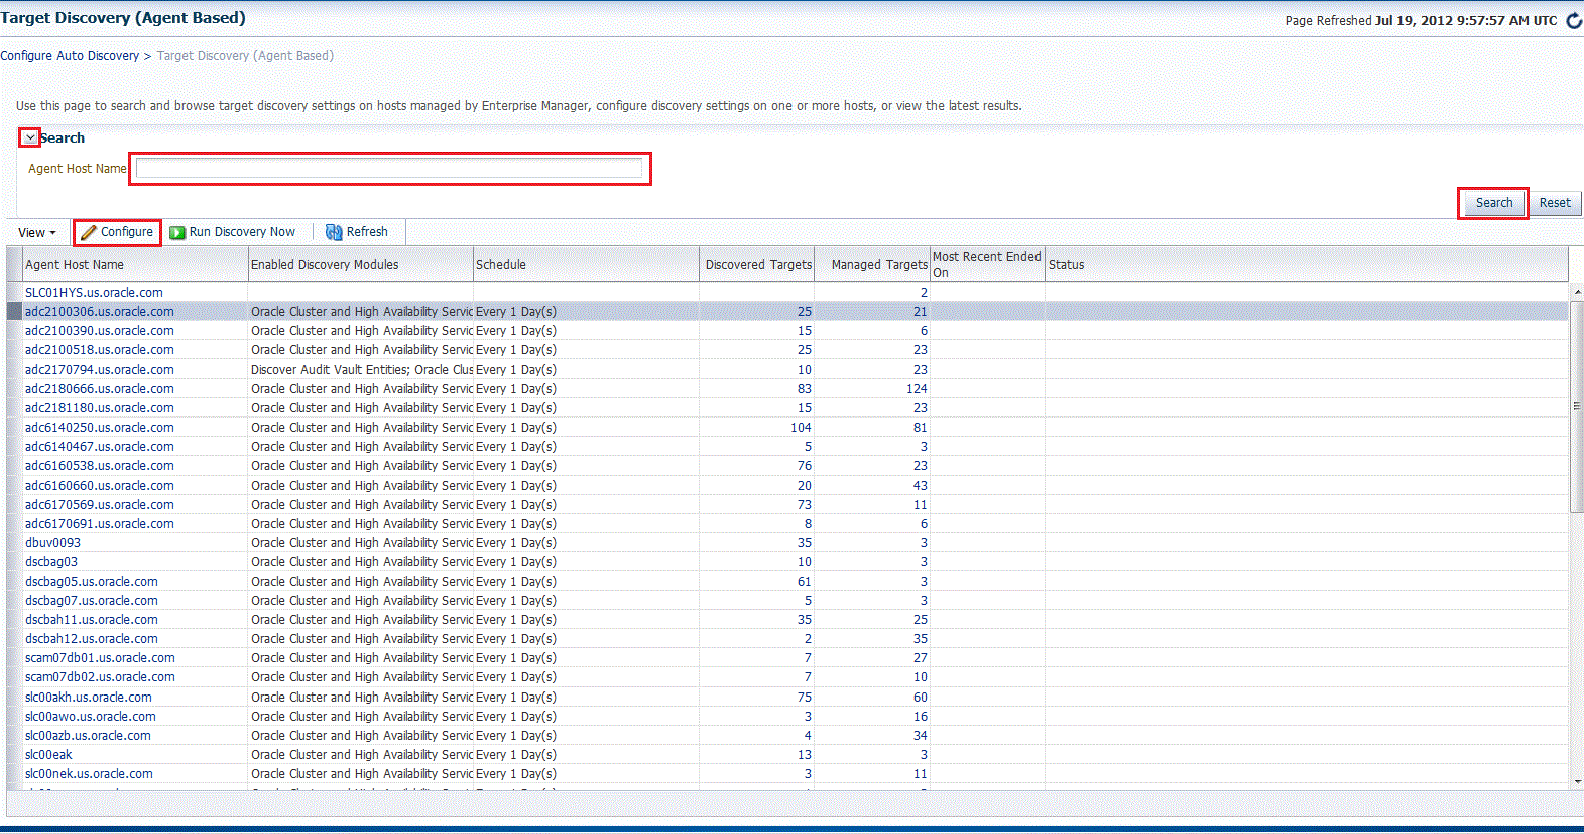This screenshot has width=1584, height=834.
Task: Click discovered targets count 104 for adc6140250
Action: click(801, 428)
